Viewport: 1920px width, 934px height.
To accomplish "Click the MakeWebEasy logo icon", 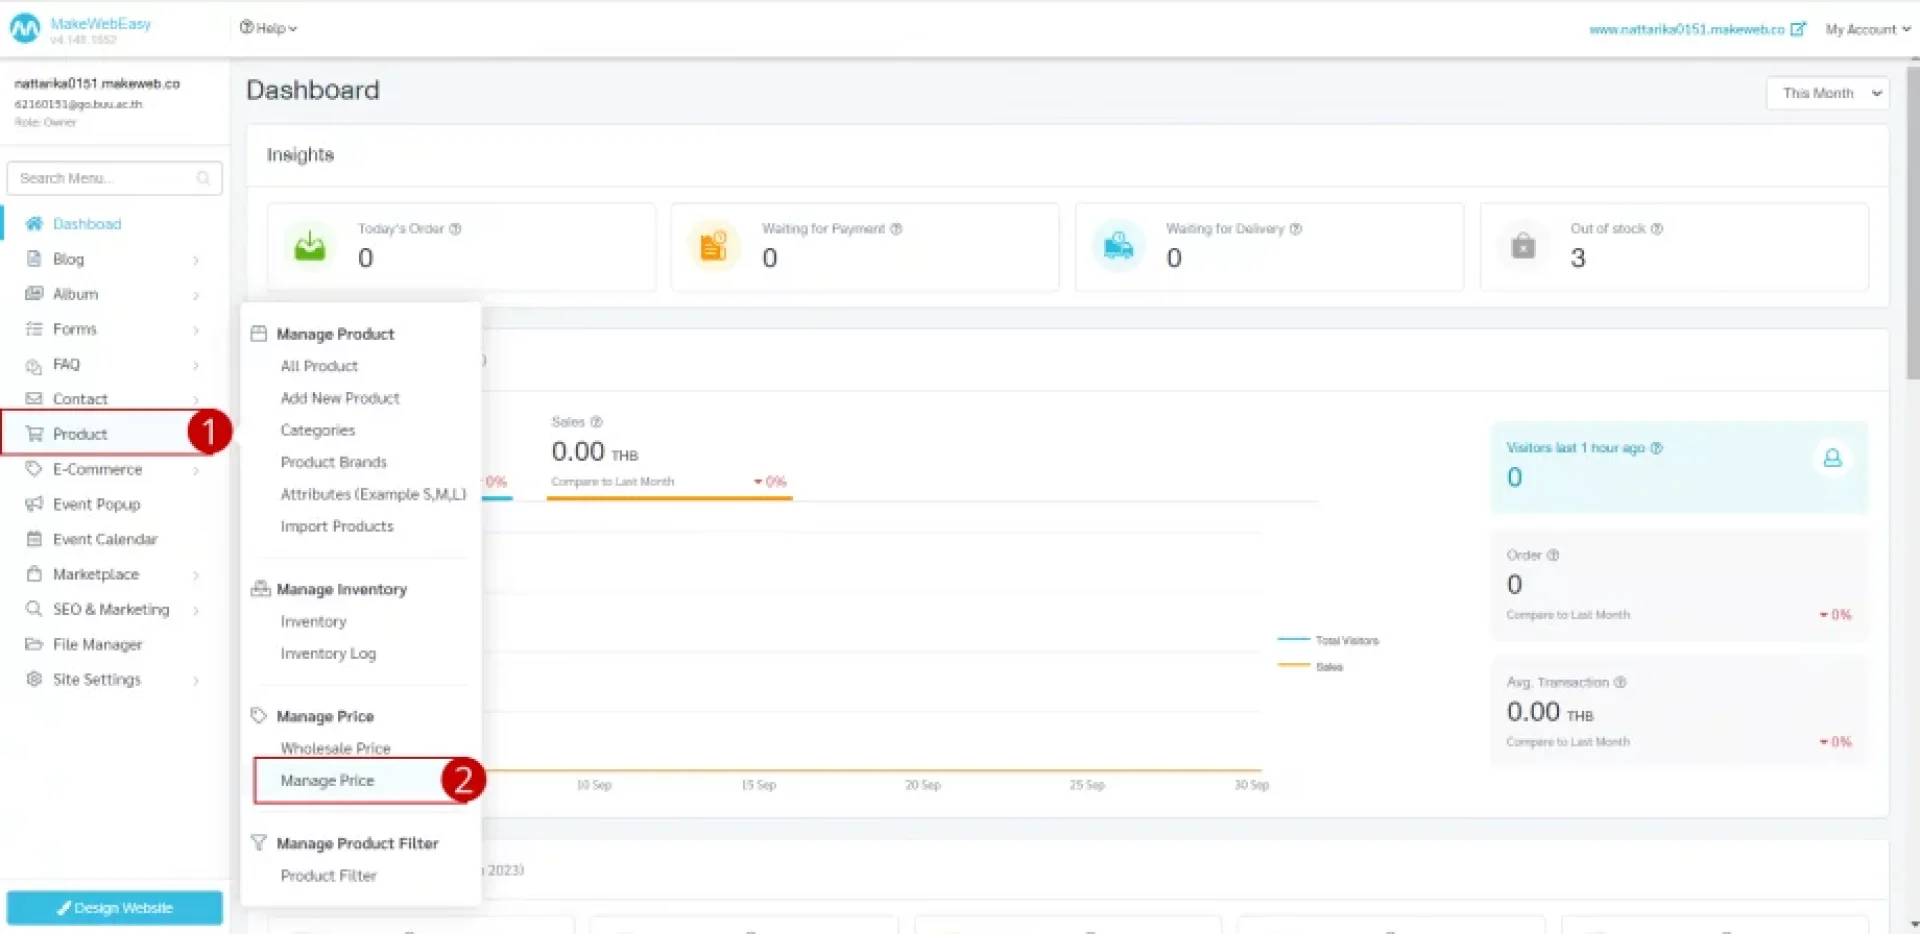I will (x=25, y=29).
